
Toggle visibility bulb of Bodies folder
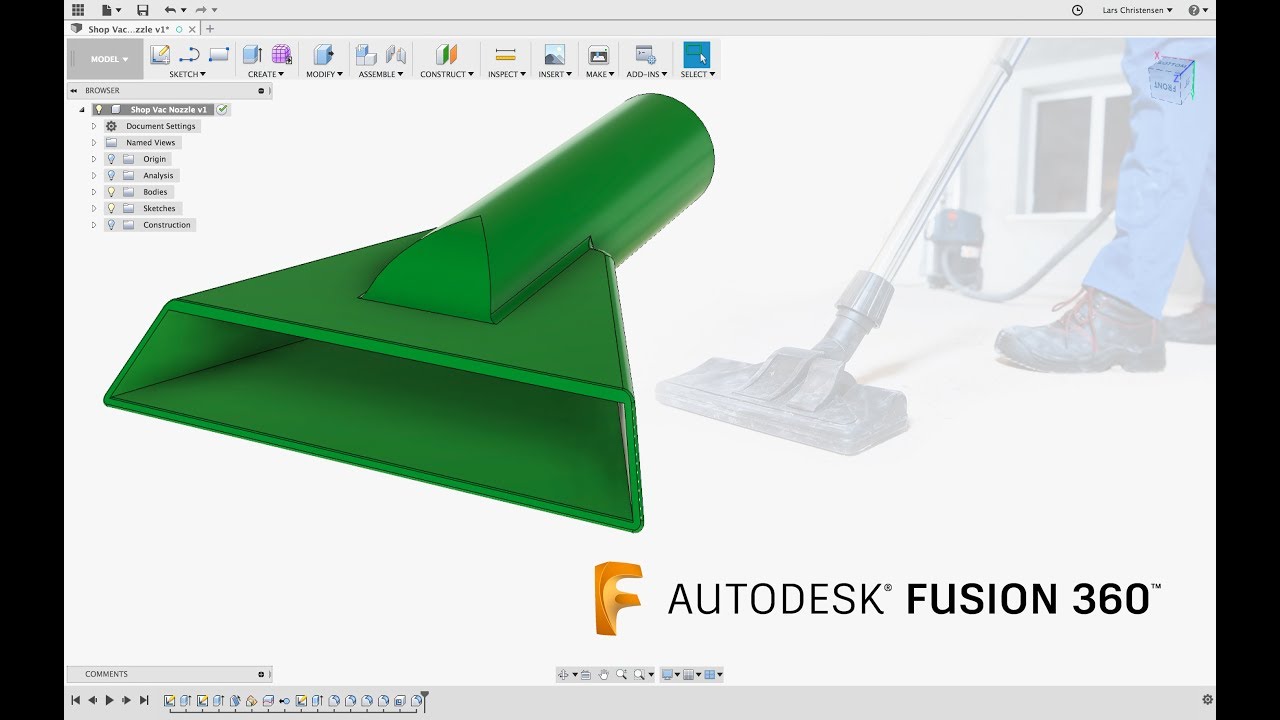point(111,192)
